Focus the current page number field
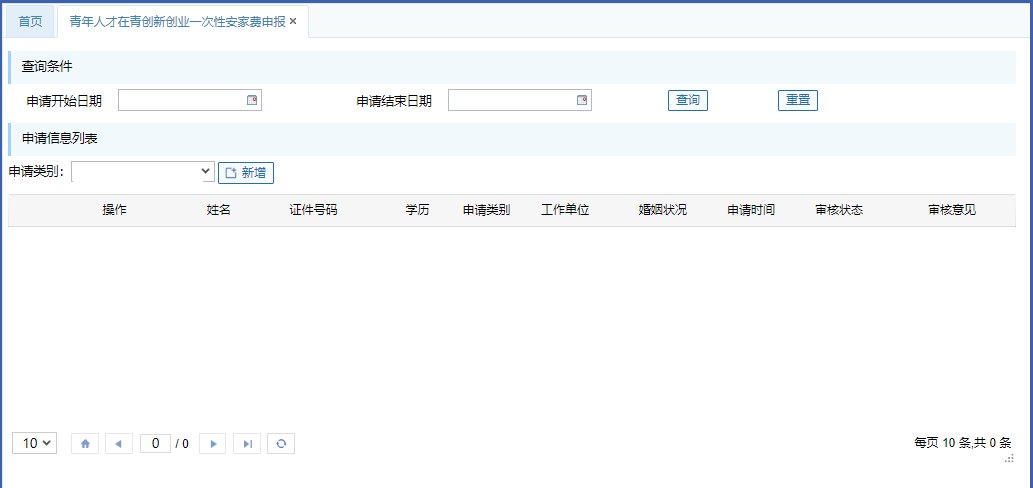 (x=155, y=444)
